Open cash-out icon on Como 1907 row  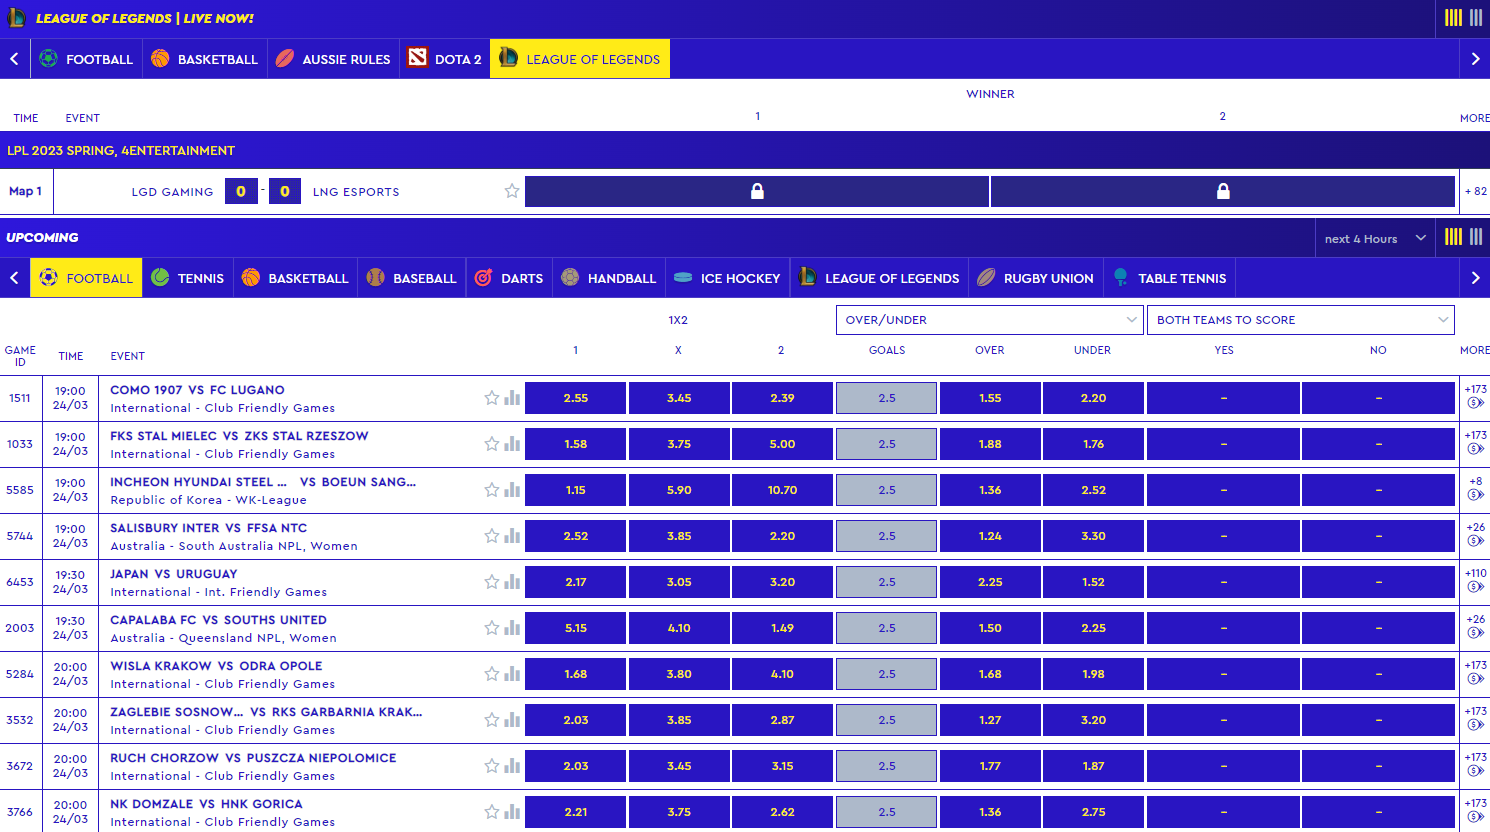1475,403
